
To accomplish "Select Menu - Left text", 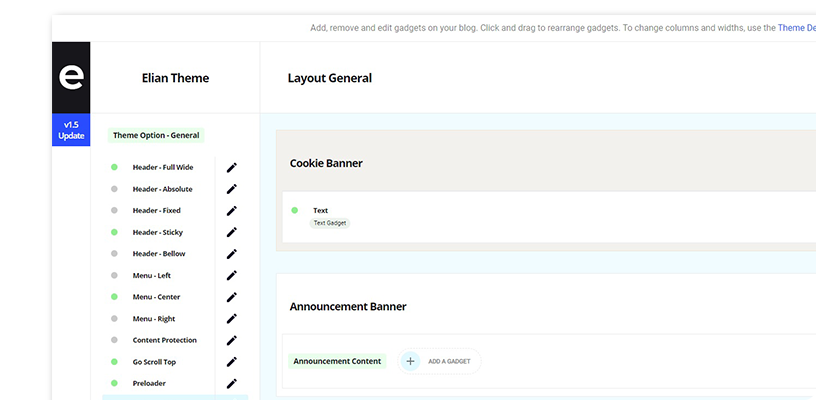I will click(x=152, y=276).
